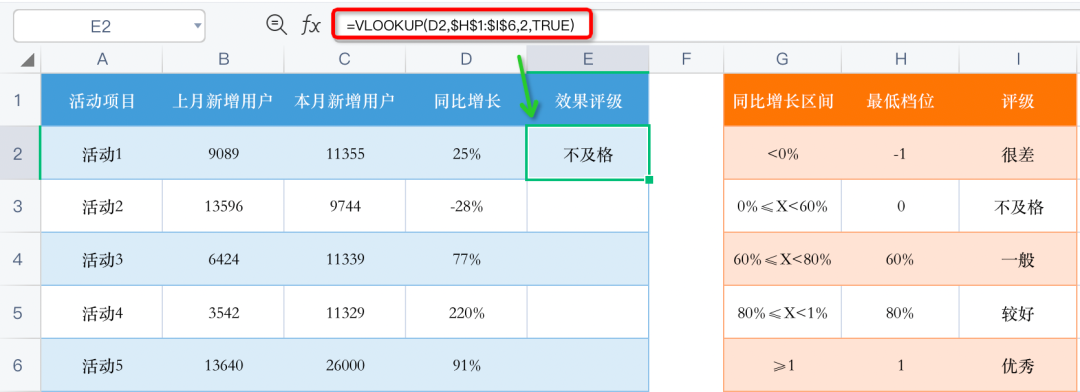The height and width of the screenshot is (392, 1080).
Task: Click the green fill handle of cell E2
Action: pyautogui.click(x=649, y=180)
